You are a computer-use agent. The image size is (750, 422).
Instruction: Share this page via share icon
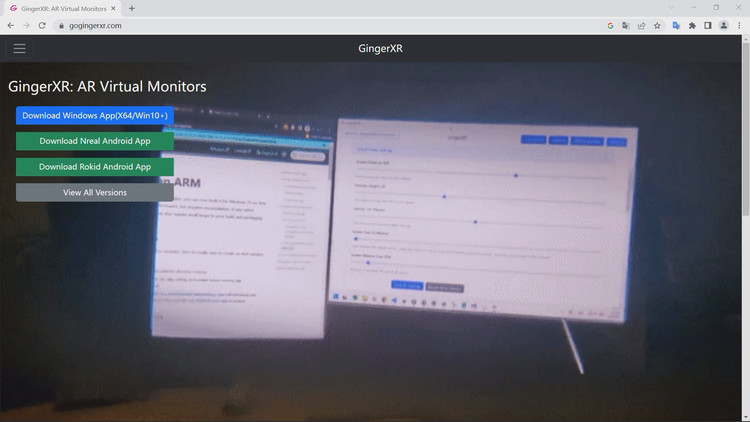coord(641,26)
